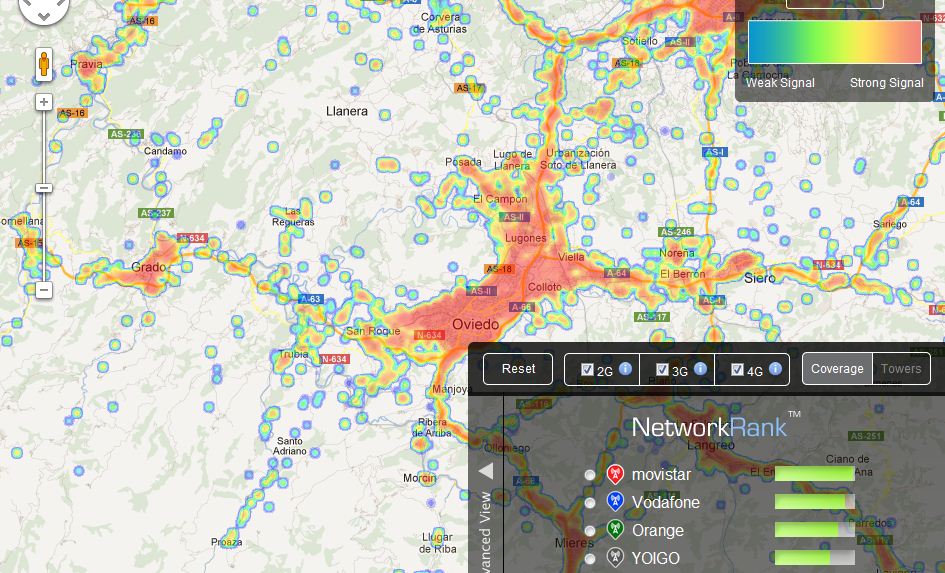Click the movistar rank bar
The width and height of the screenshot is (945, 573).
814,474
